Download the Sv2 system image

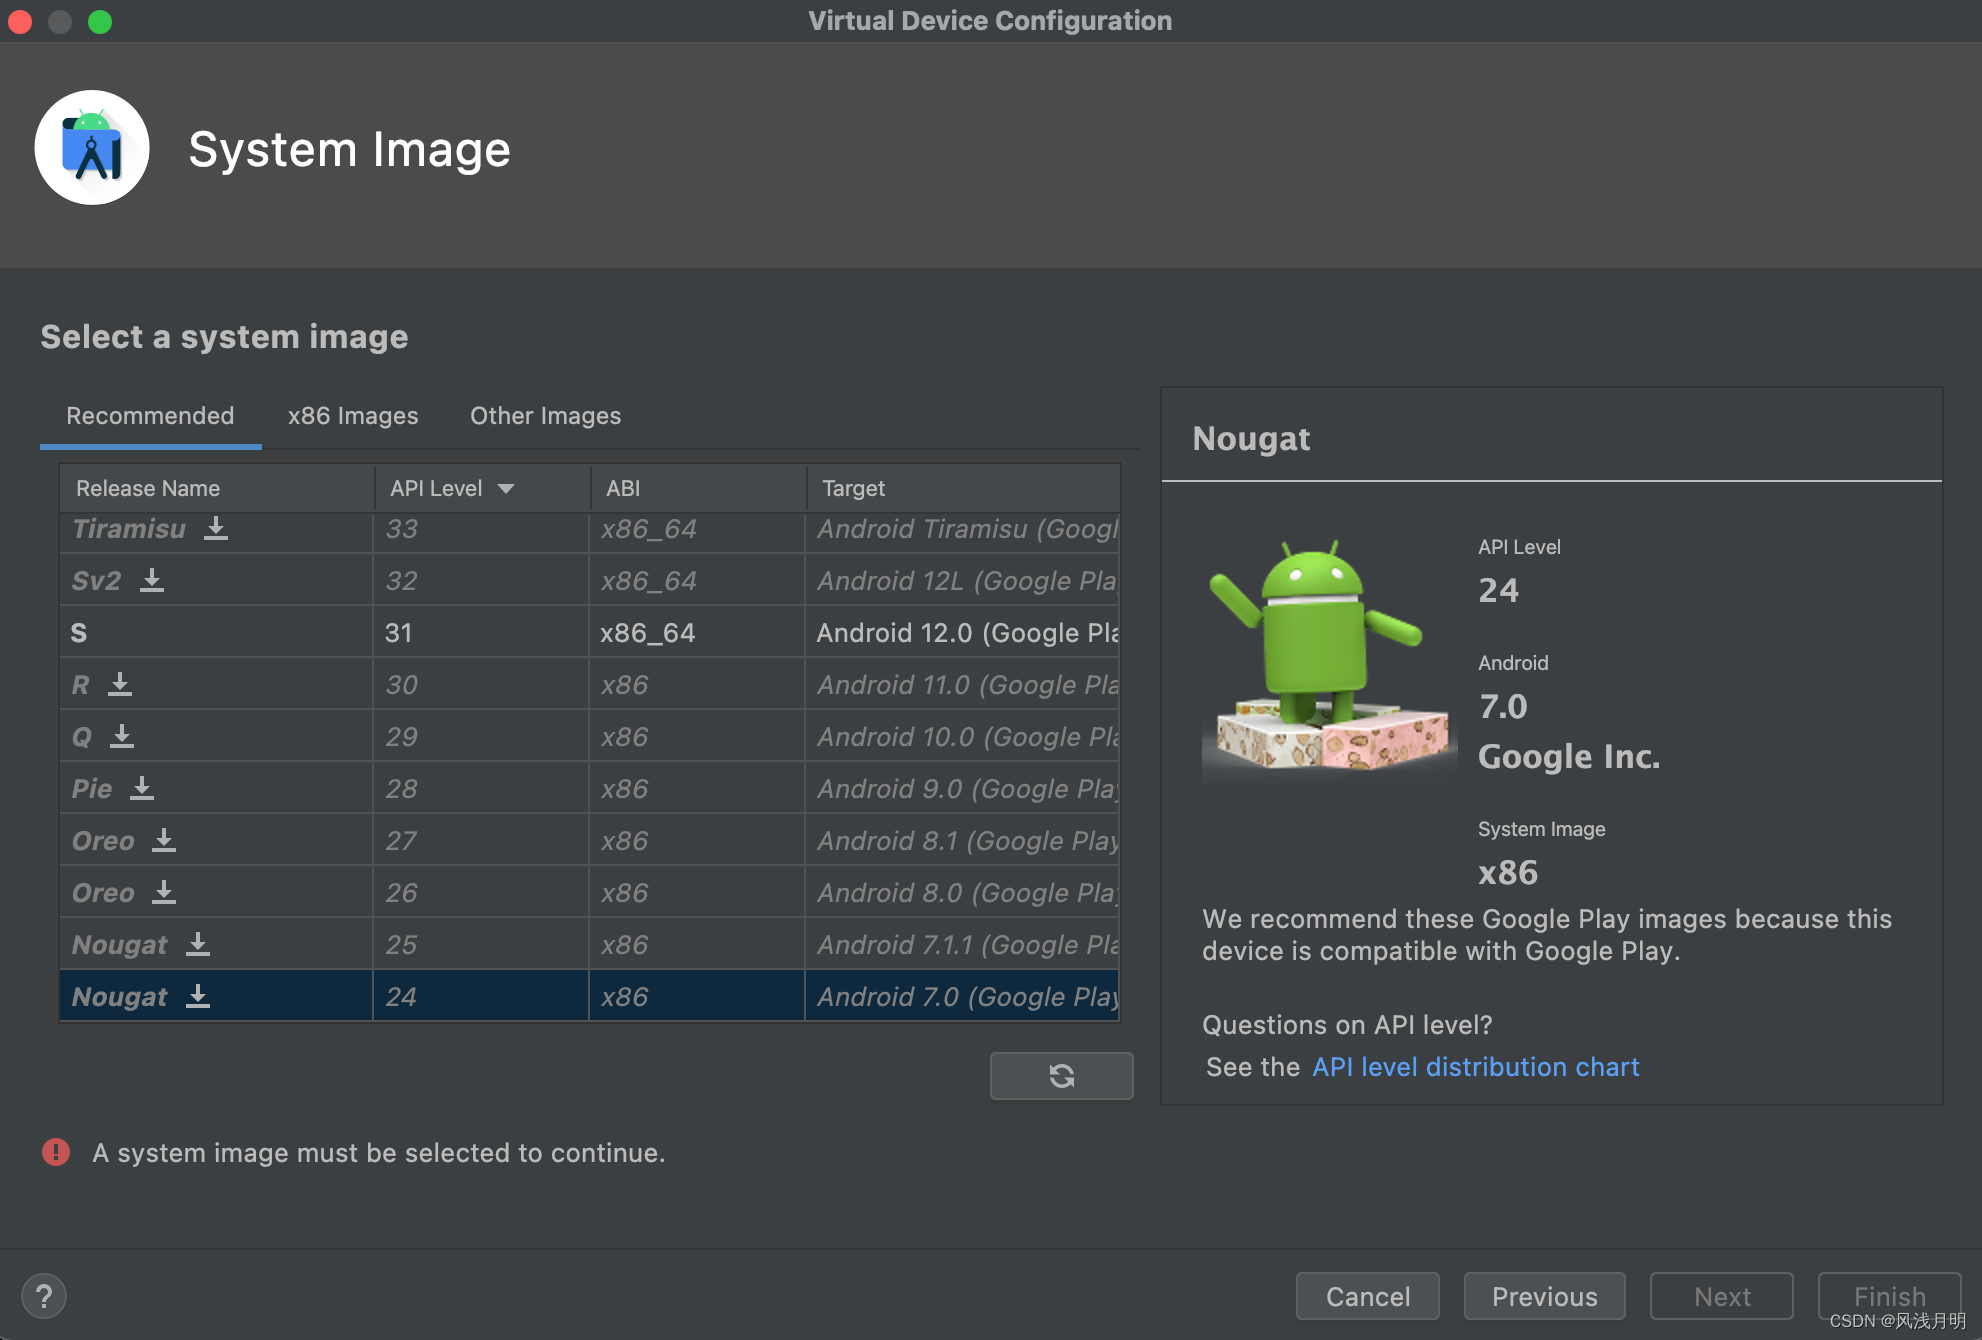(x=151, y=580)
